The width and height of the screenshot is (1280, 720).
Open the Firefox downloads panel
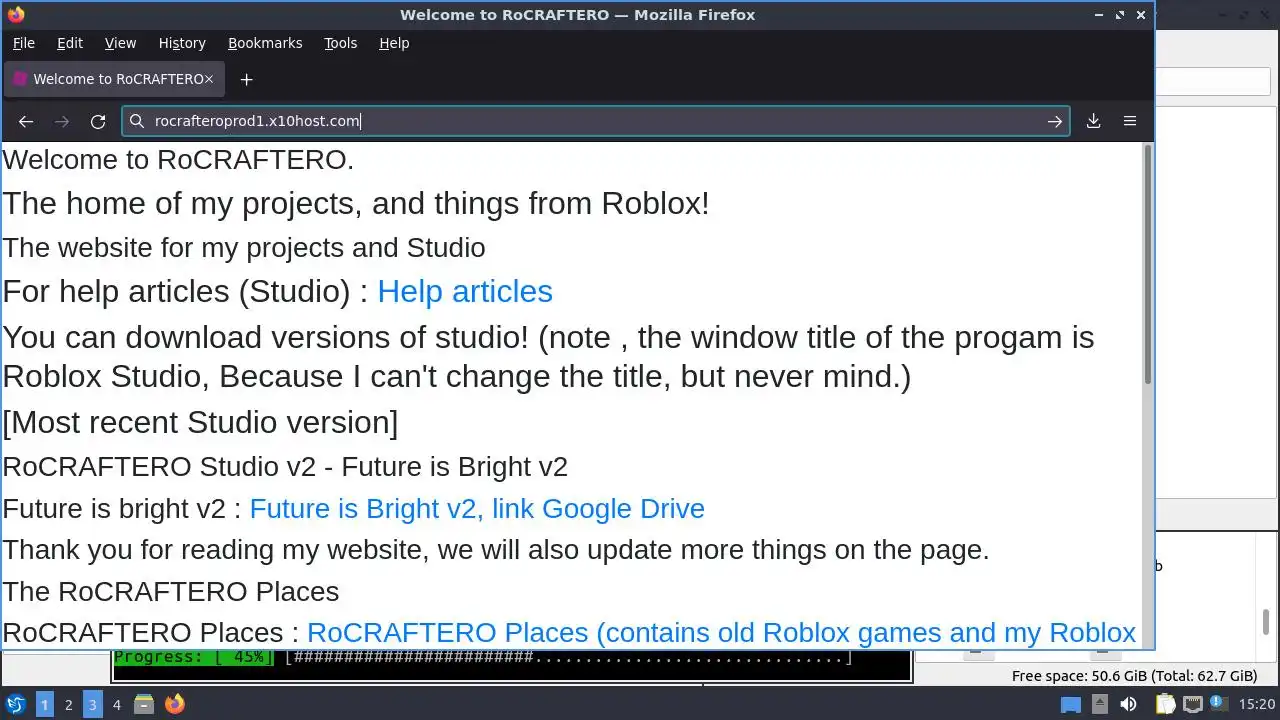tap(1093, 121)
